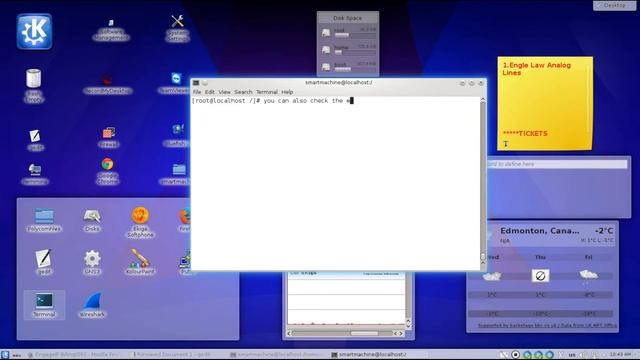
Task: Open the smartmachine folder on the desktop
Action: point(176,174)
